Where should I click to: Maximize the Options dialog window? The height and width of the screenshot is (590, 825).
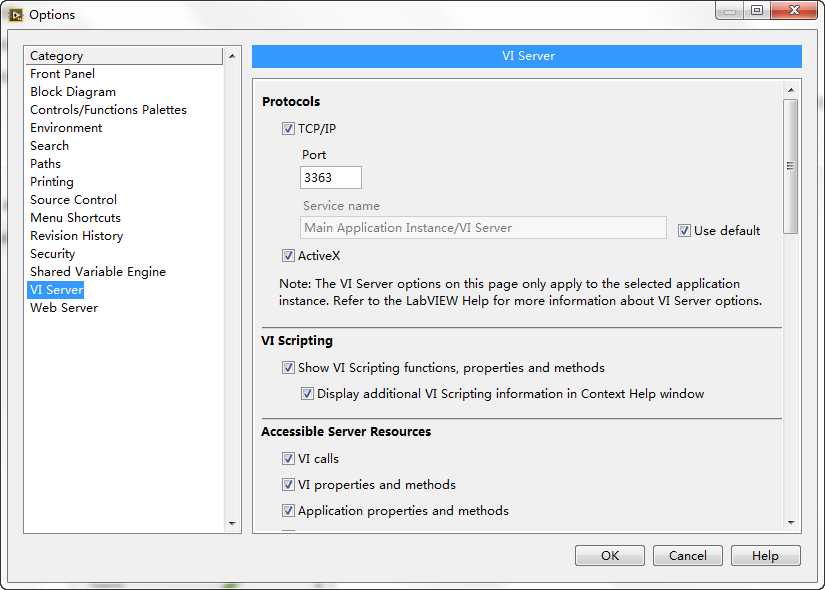pos(757,10)
